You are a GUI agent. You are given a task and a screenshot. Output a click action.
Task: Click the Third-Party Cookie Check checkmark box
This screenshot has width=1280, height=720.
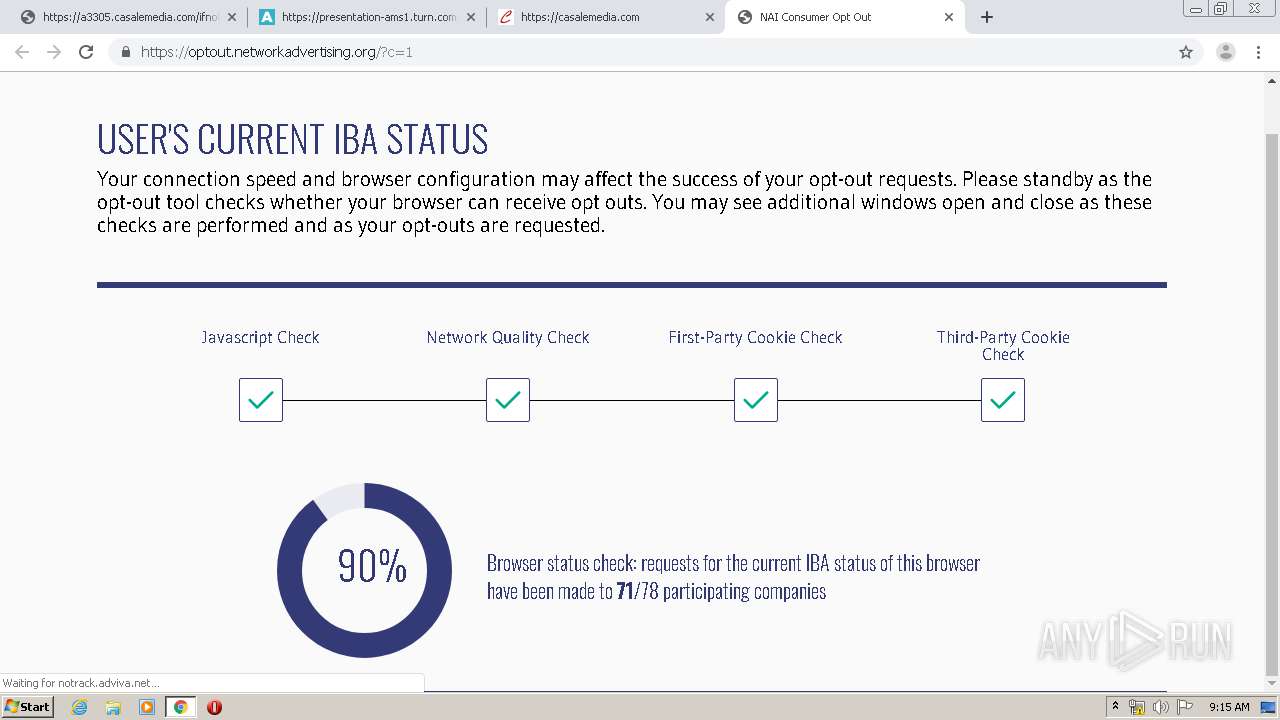pos(1003,400)
